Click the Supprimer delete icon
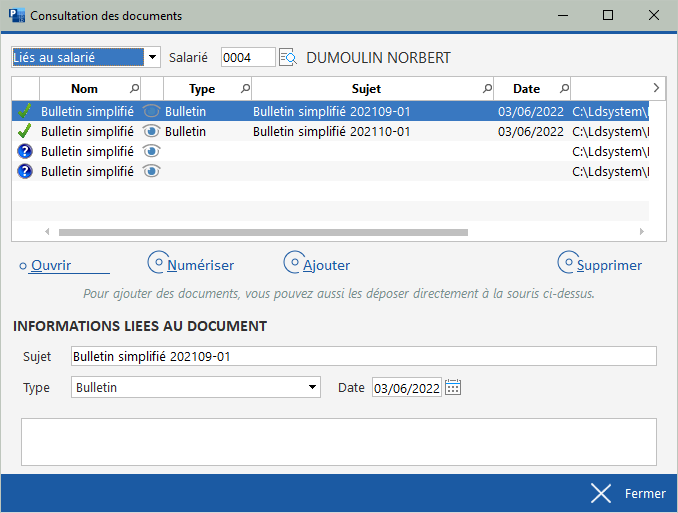The image size is (678, 513). 567,262
